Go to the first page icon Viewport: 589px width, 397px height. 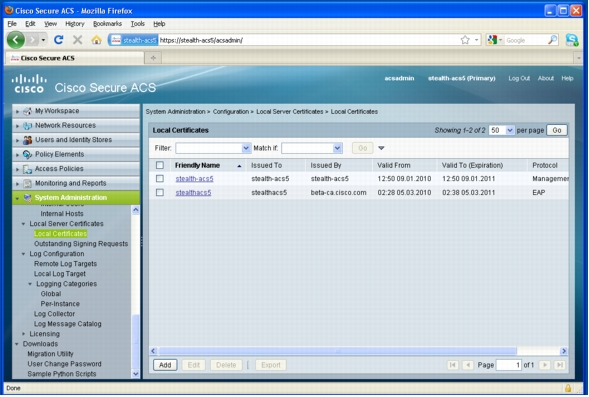[453, 365]
